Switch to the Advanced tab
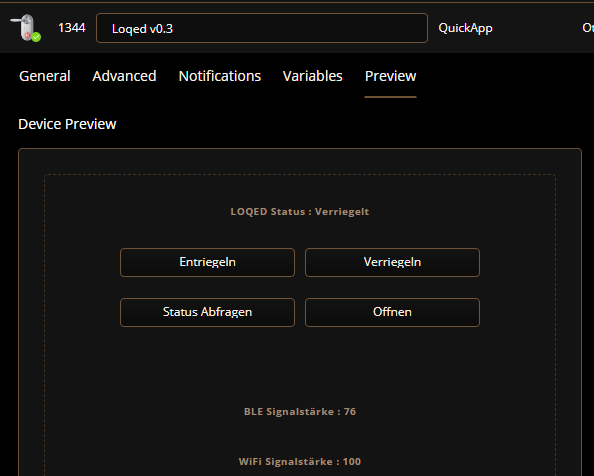 tap(124, 76)
